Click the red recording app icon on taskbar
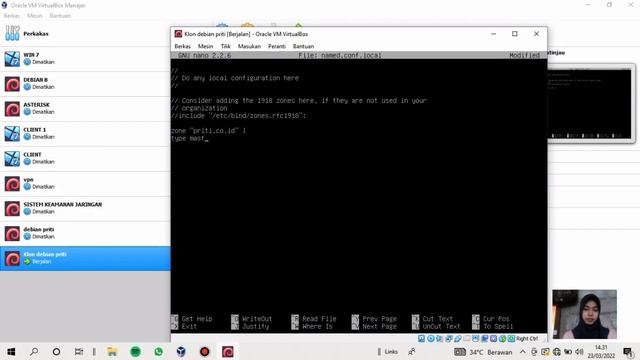 [x=204, y=351]
